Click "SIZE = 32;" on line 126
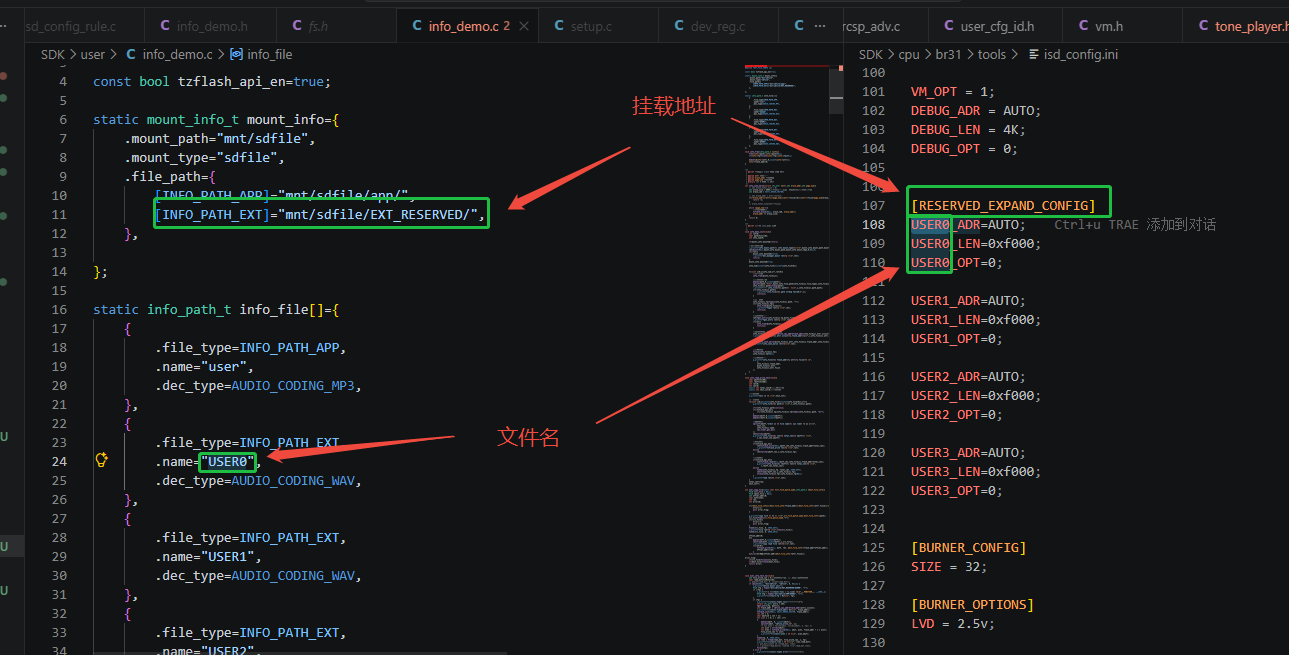The height and width of the screenshot is (655, 1289). coord(949,566)
